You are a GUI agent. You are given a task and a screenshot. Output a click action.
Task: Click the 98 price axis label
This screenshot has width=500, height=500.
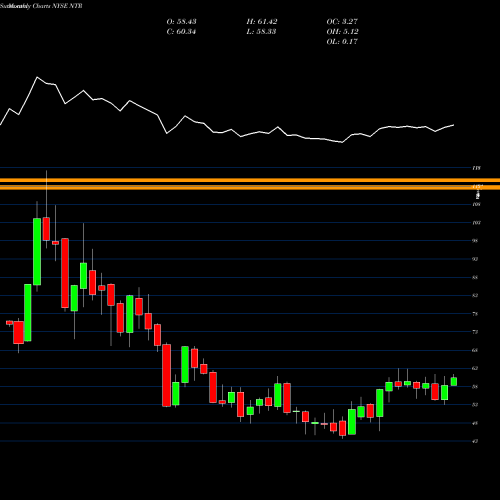475,241
